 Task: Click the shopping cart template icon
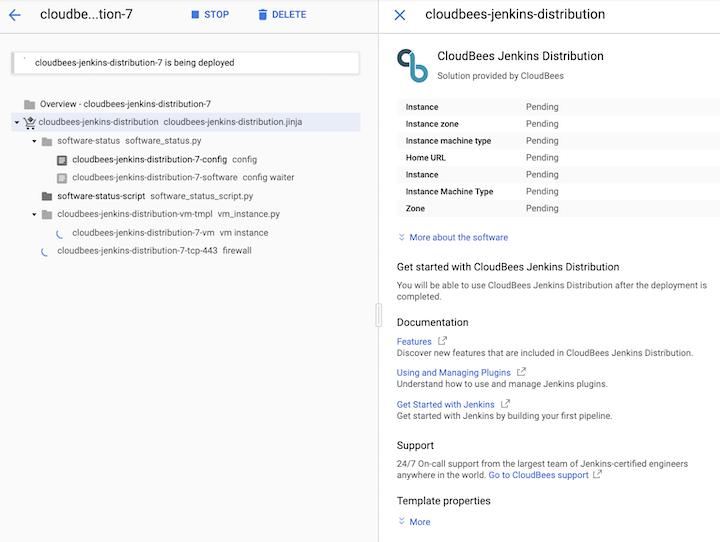[x=29, y=123]
